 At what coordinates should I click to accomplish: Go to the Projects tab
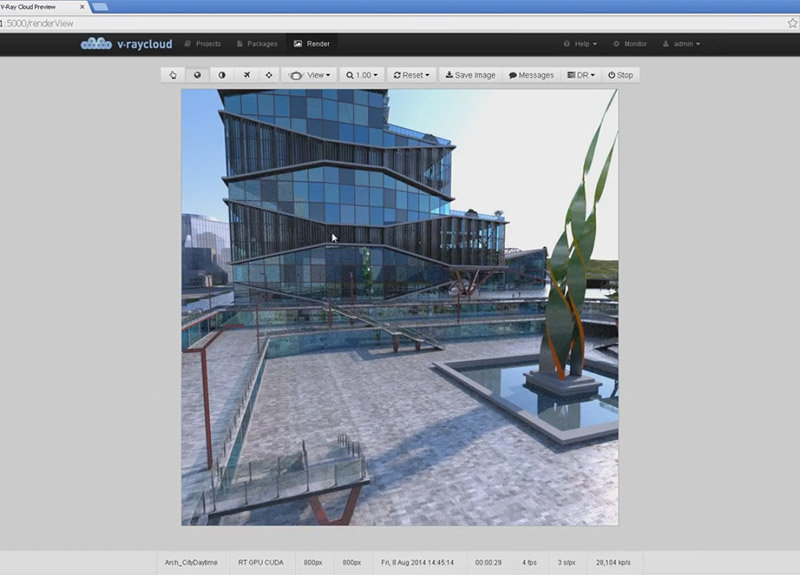click(x=203, y=44)
